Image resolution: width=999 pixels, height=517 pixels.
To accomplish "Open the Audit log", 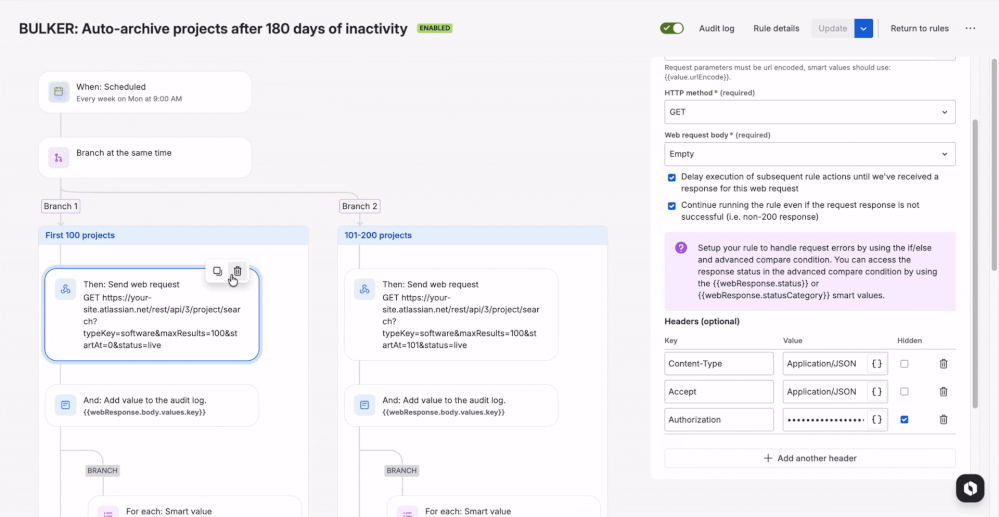I will tap(717, 28).
